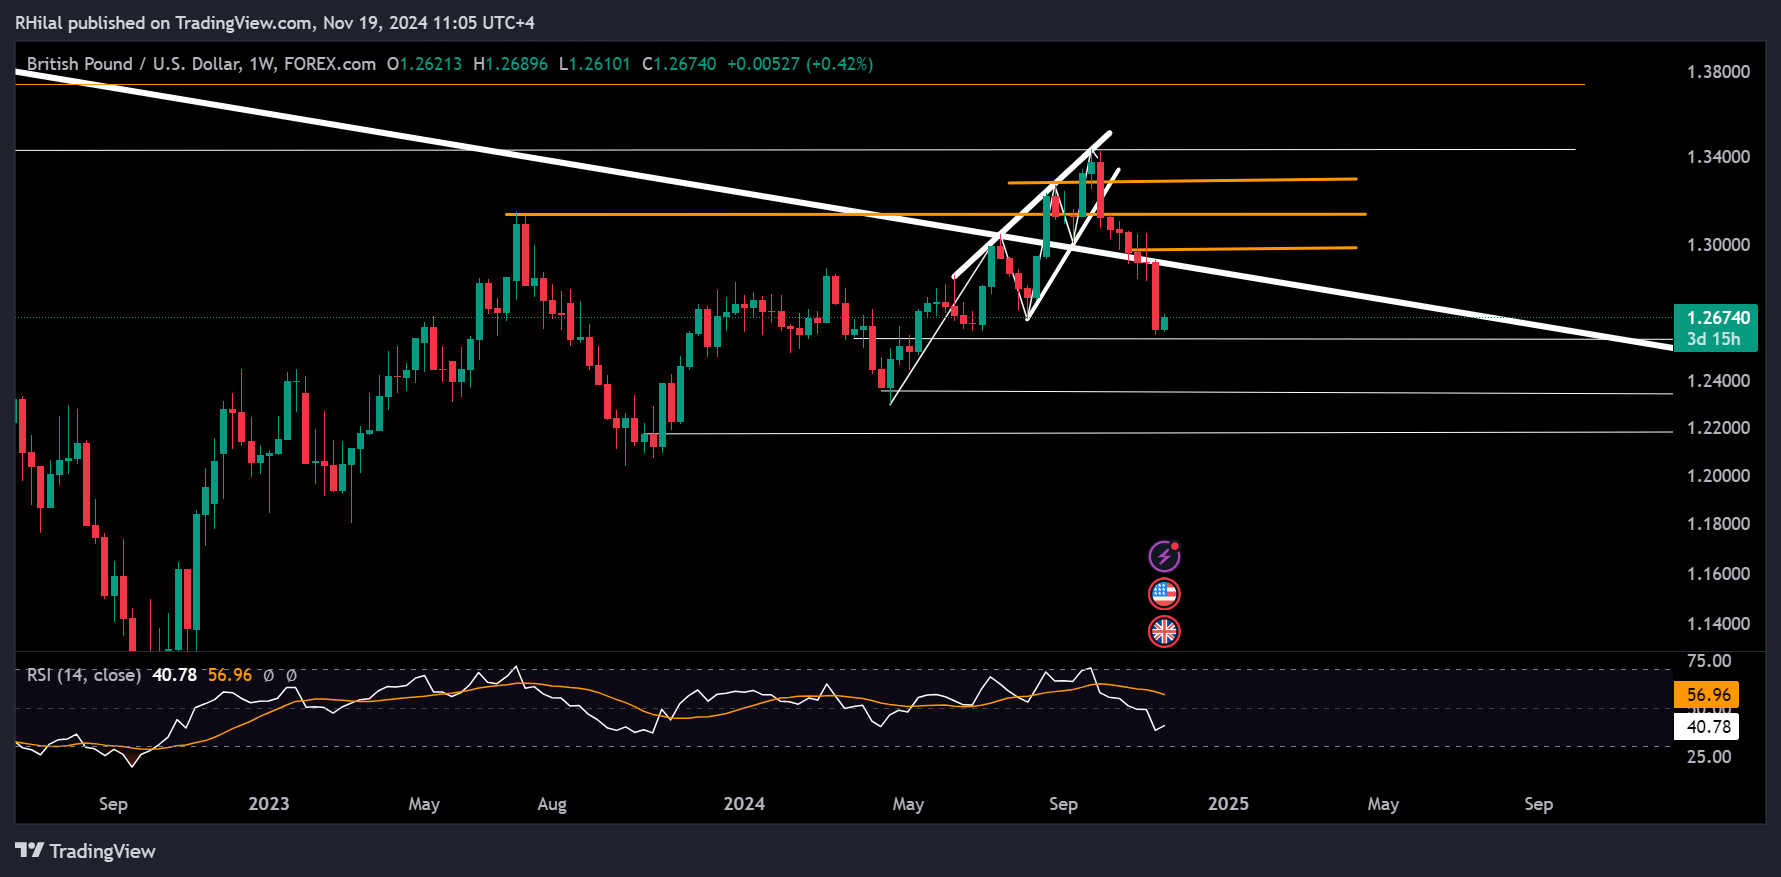Click the 1.34000 price axis label

(1718, 157)
